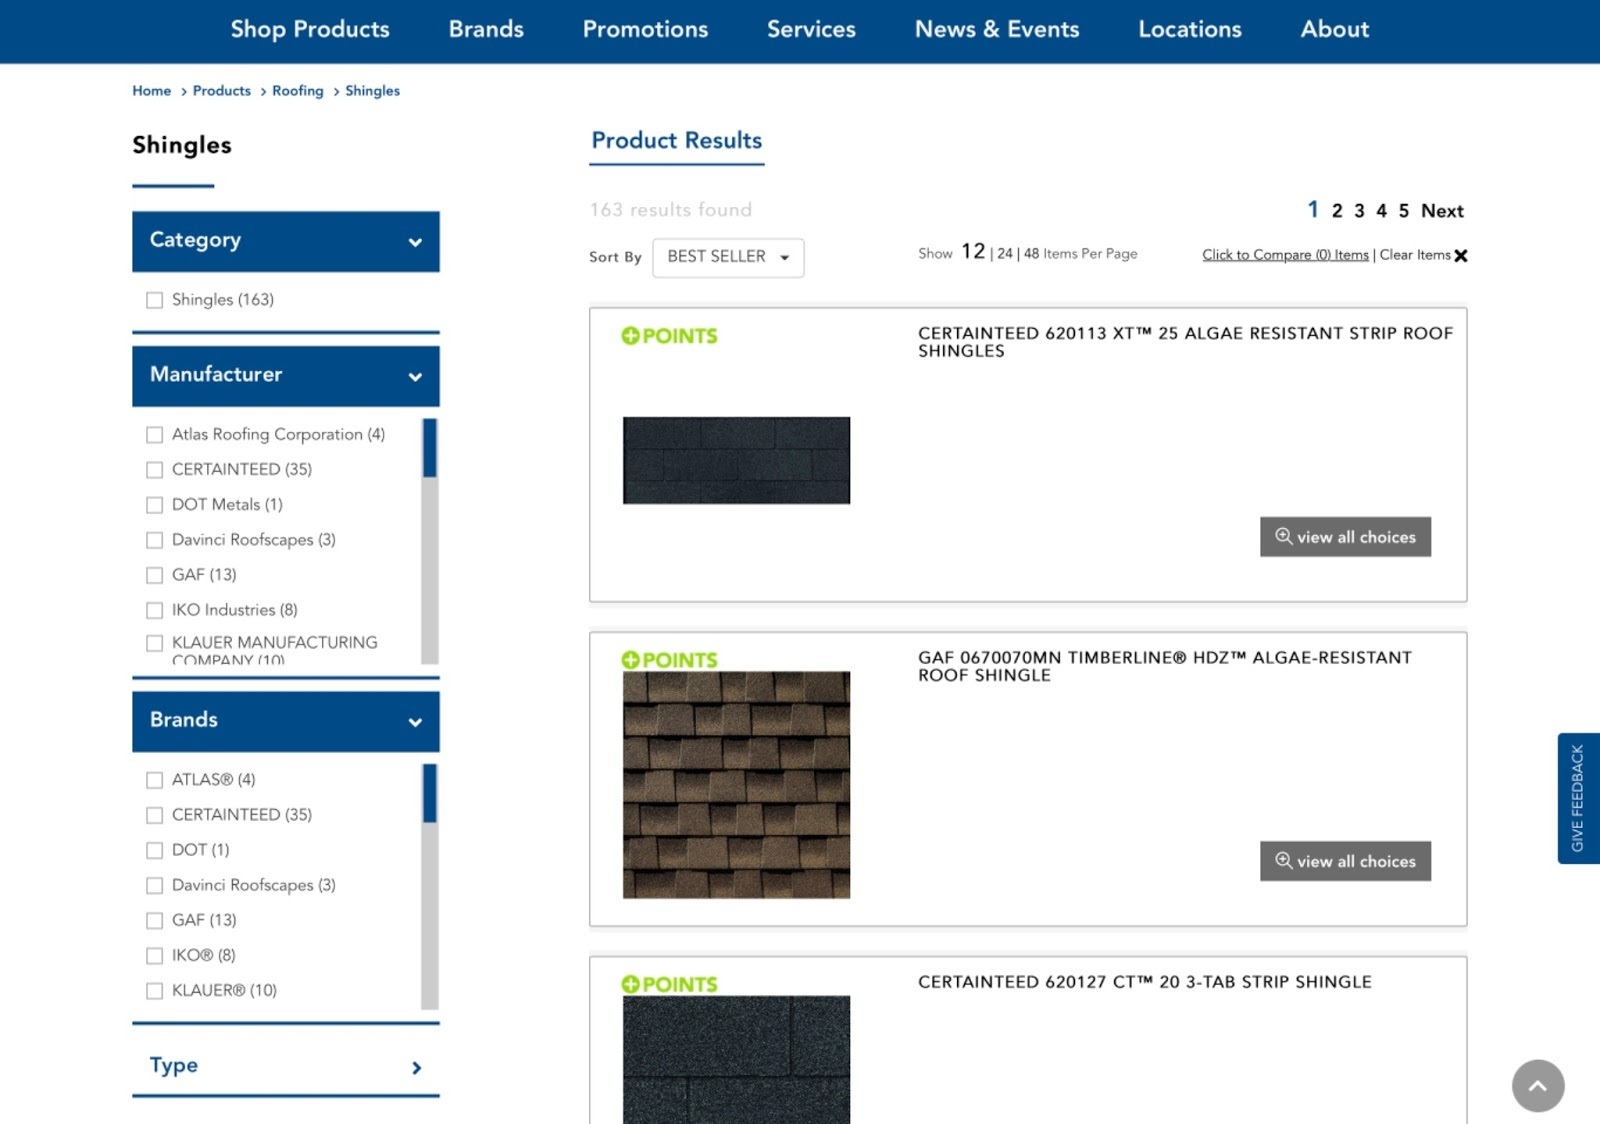
Task: Click the Points logo on the first product
Action: pos(669,336)
